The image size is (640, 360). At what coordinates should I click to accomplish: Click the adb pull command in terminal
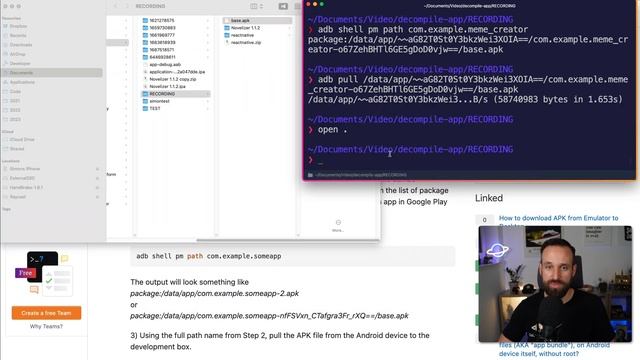tap(469, 84)
